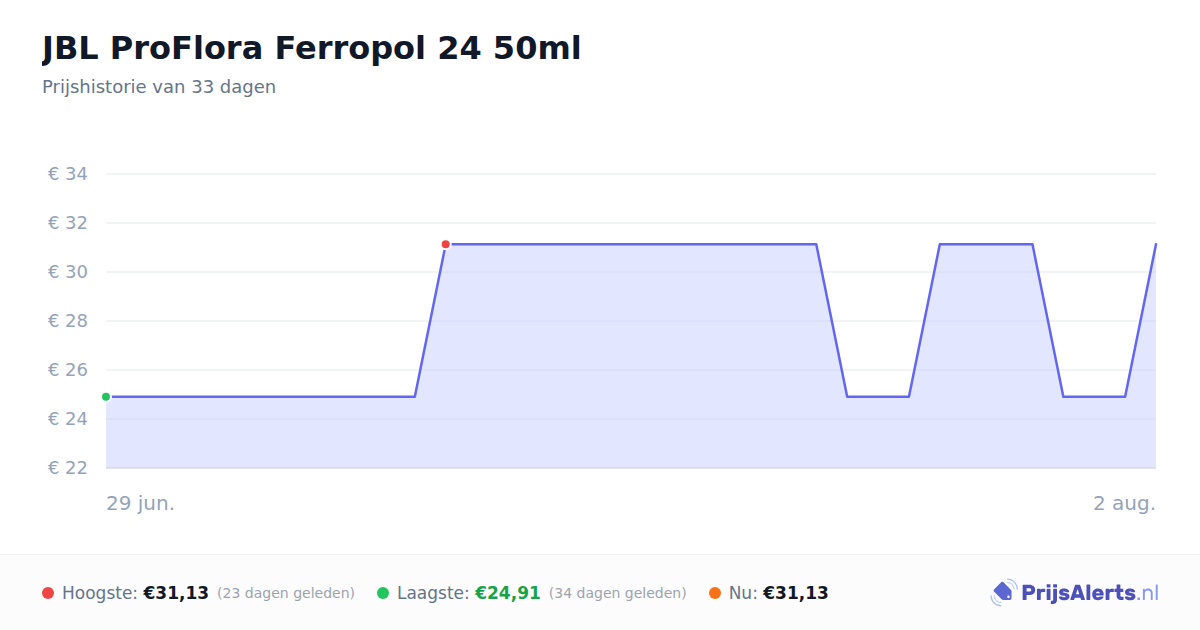The image size is (1200, 630).
Task: Click the 34 dagen geleden text
Action: click(x=618, y=593)
